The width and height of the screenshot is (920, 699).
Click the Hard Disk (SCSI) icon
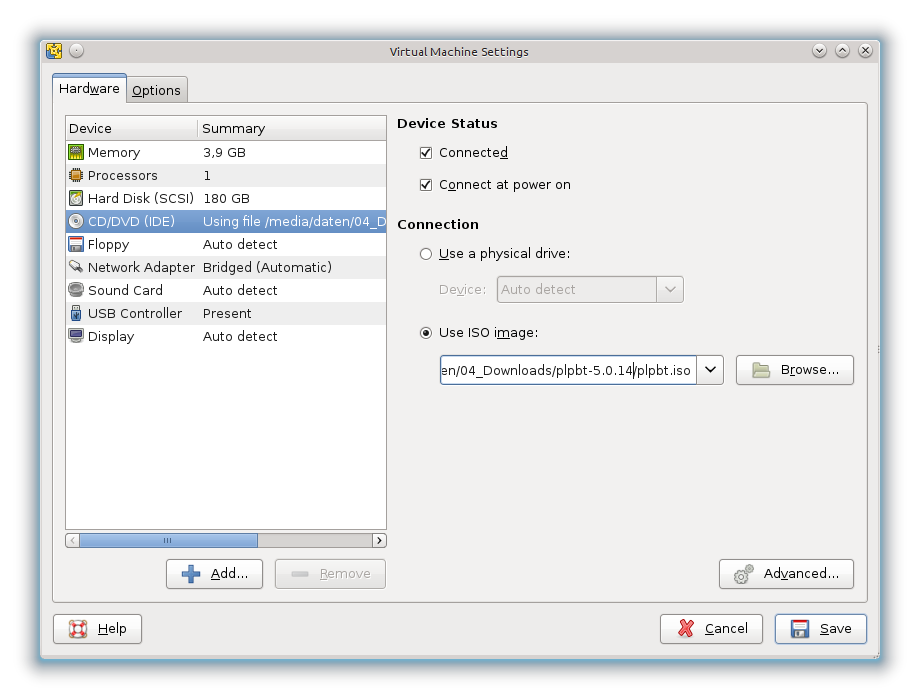pyautogui.click(x=76, y=198)
